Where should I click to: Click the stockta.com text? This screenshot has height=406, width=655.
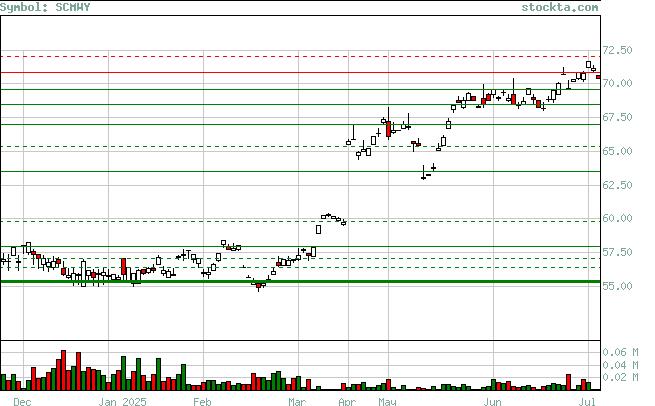pos(560,7)
